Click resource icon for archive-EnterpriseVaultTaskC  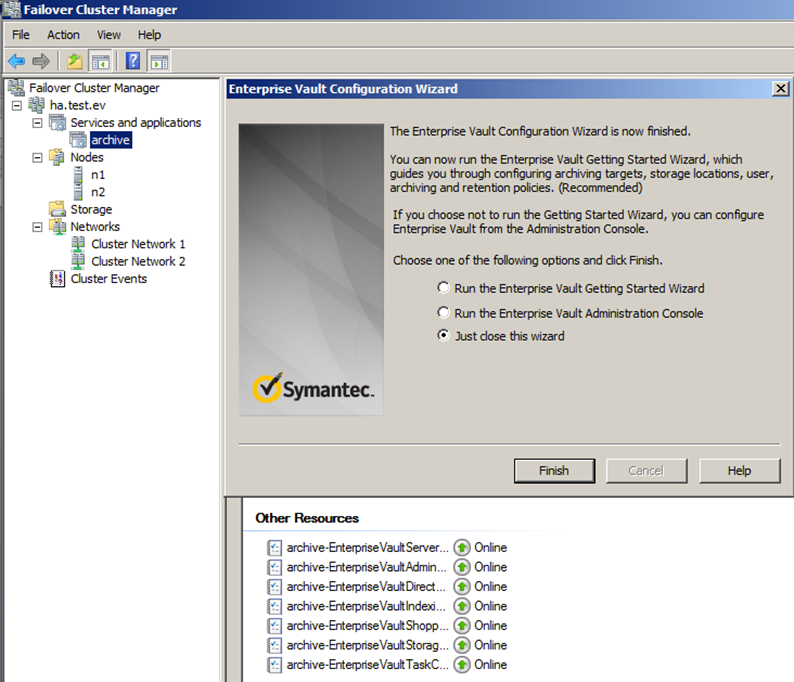click(x=274, y=665)
